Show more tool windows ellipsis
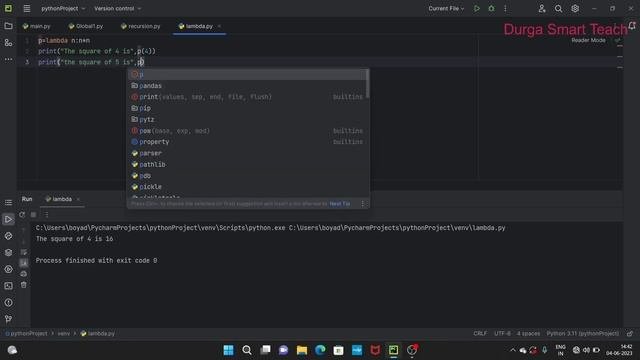Screen dimensions: 640x360 click(x=8, y=59)
